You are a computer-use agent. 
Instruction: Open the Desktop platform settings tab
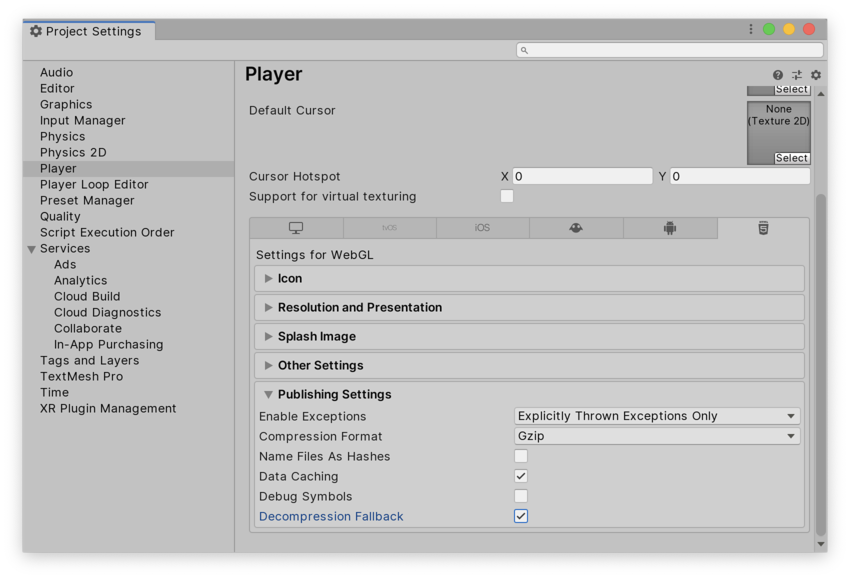(295, 227)
